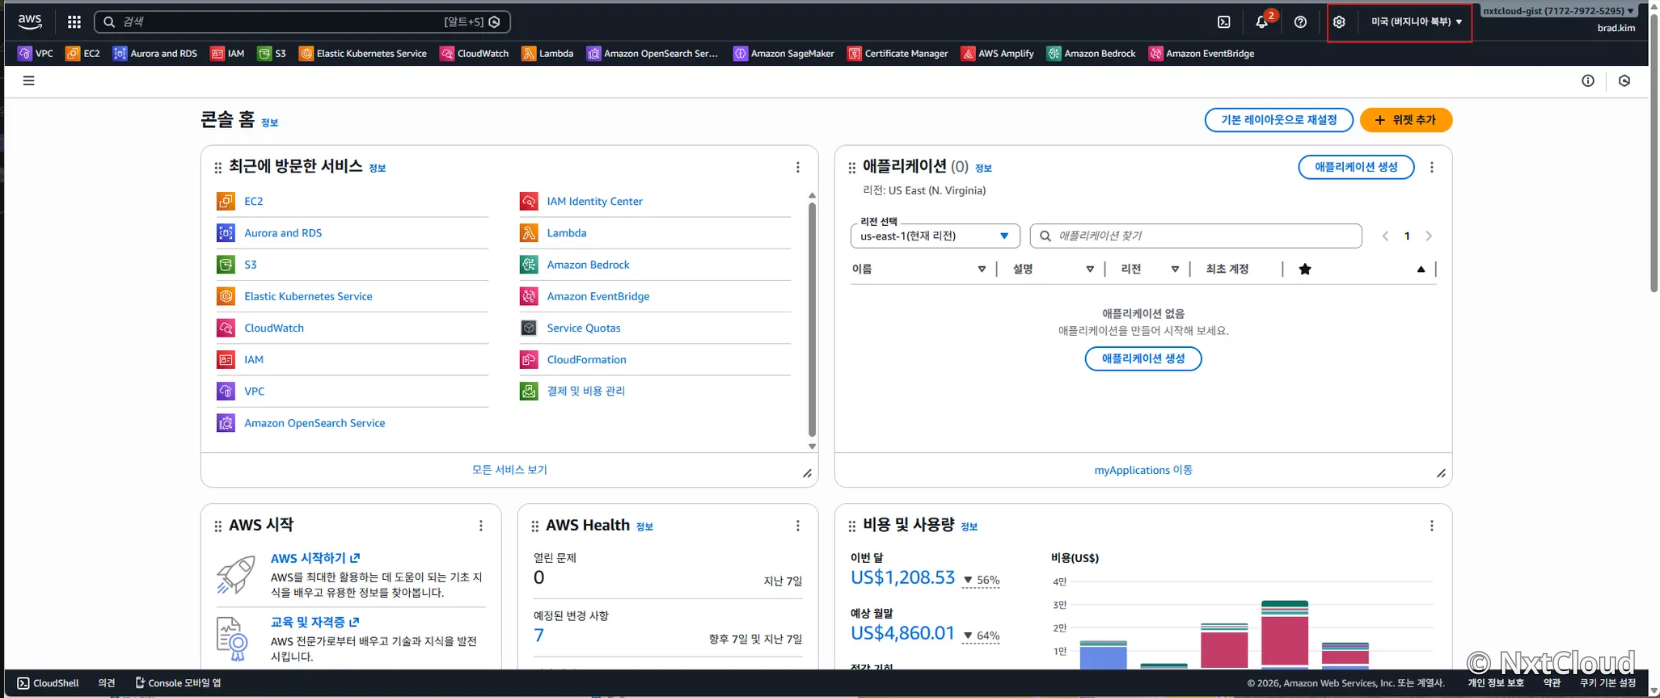Open 비용 및 사용량 widget options menu
This screenshot has height=698, width=1660.
(1432, 525)
